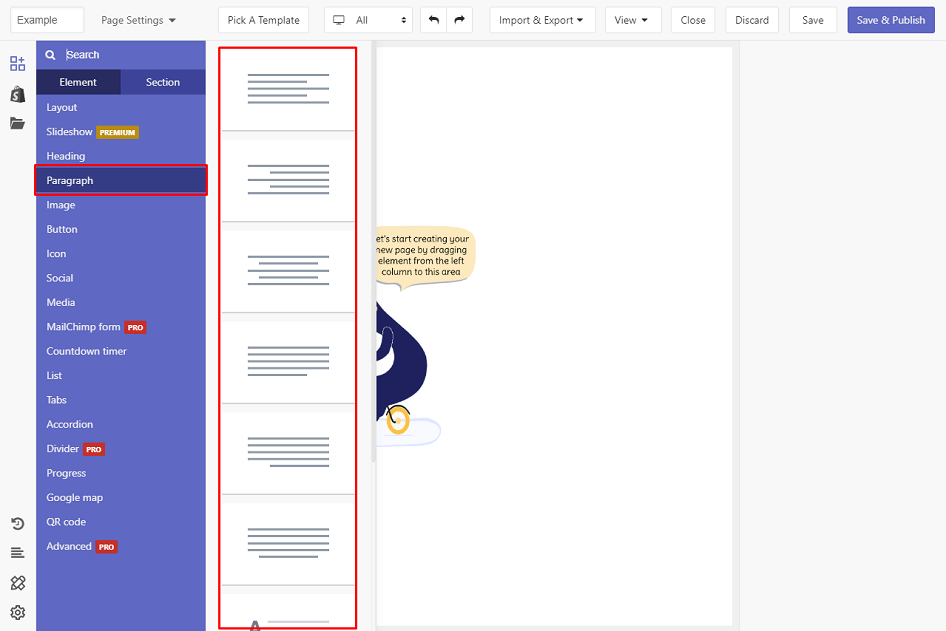Open the add elements icon in left rail
Viewport: 946px width, 631px height.
[x=17, y=63]
